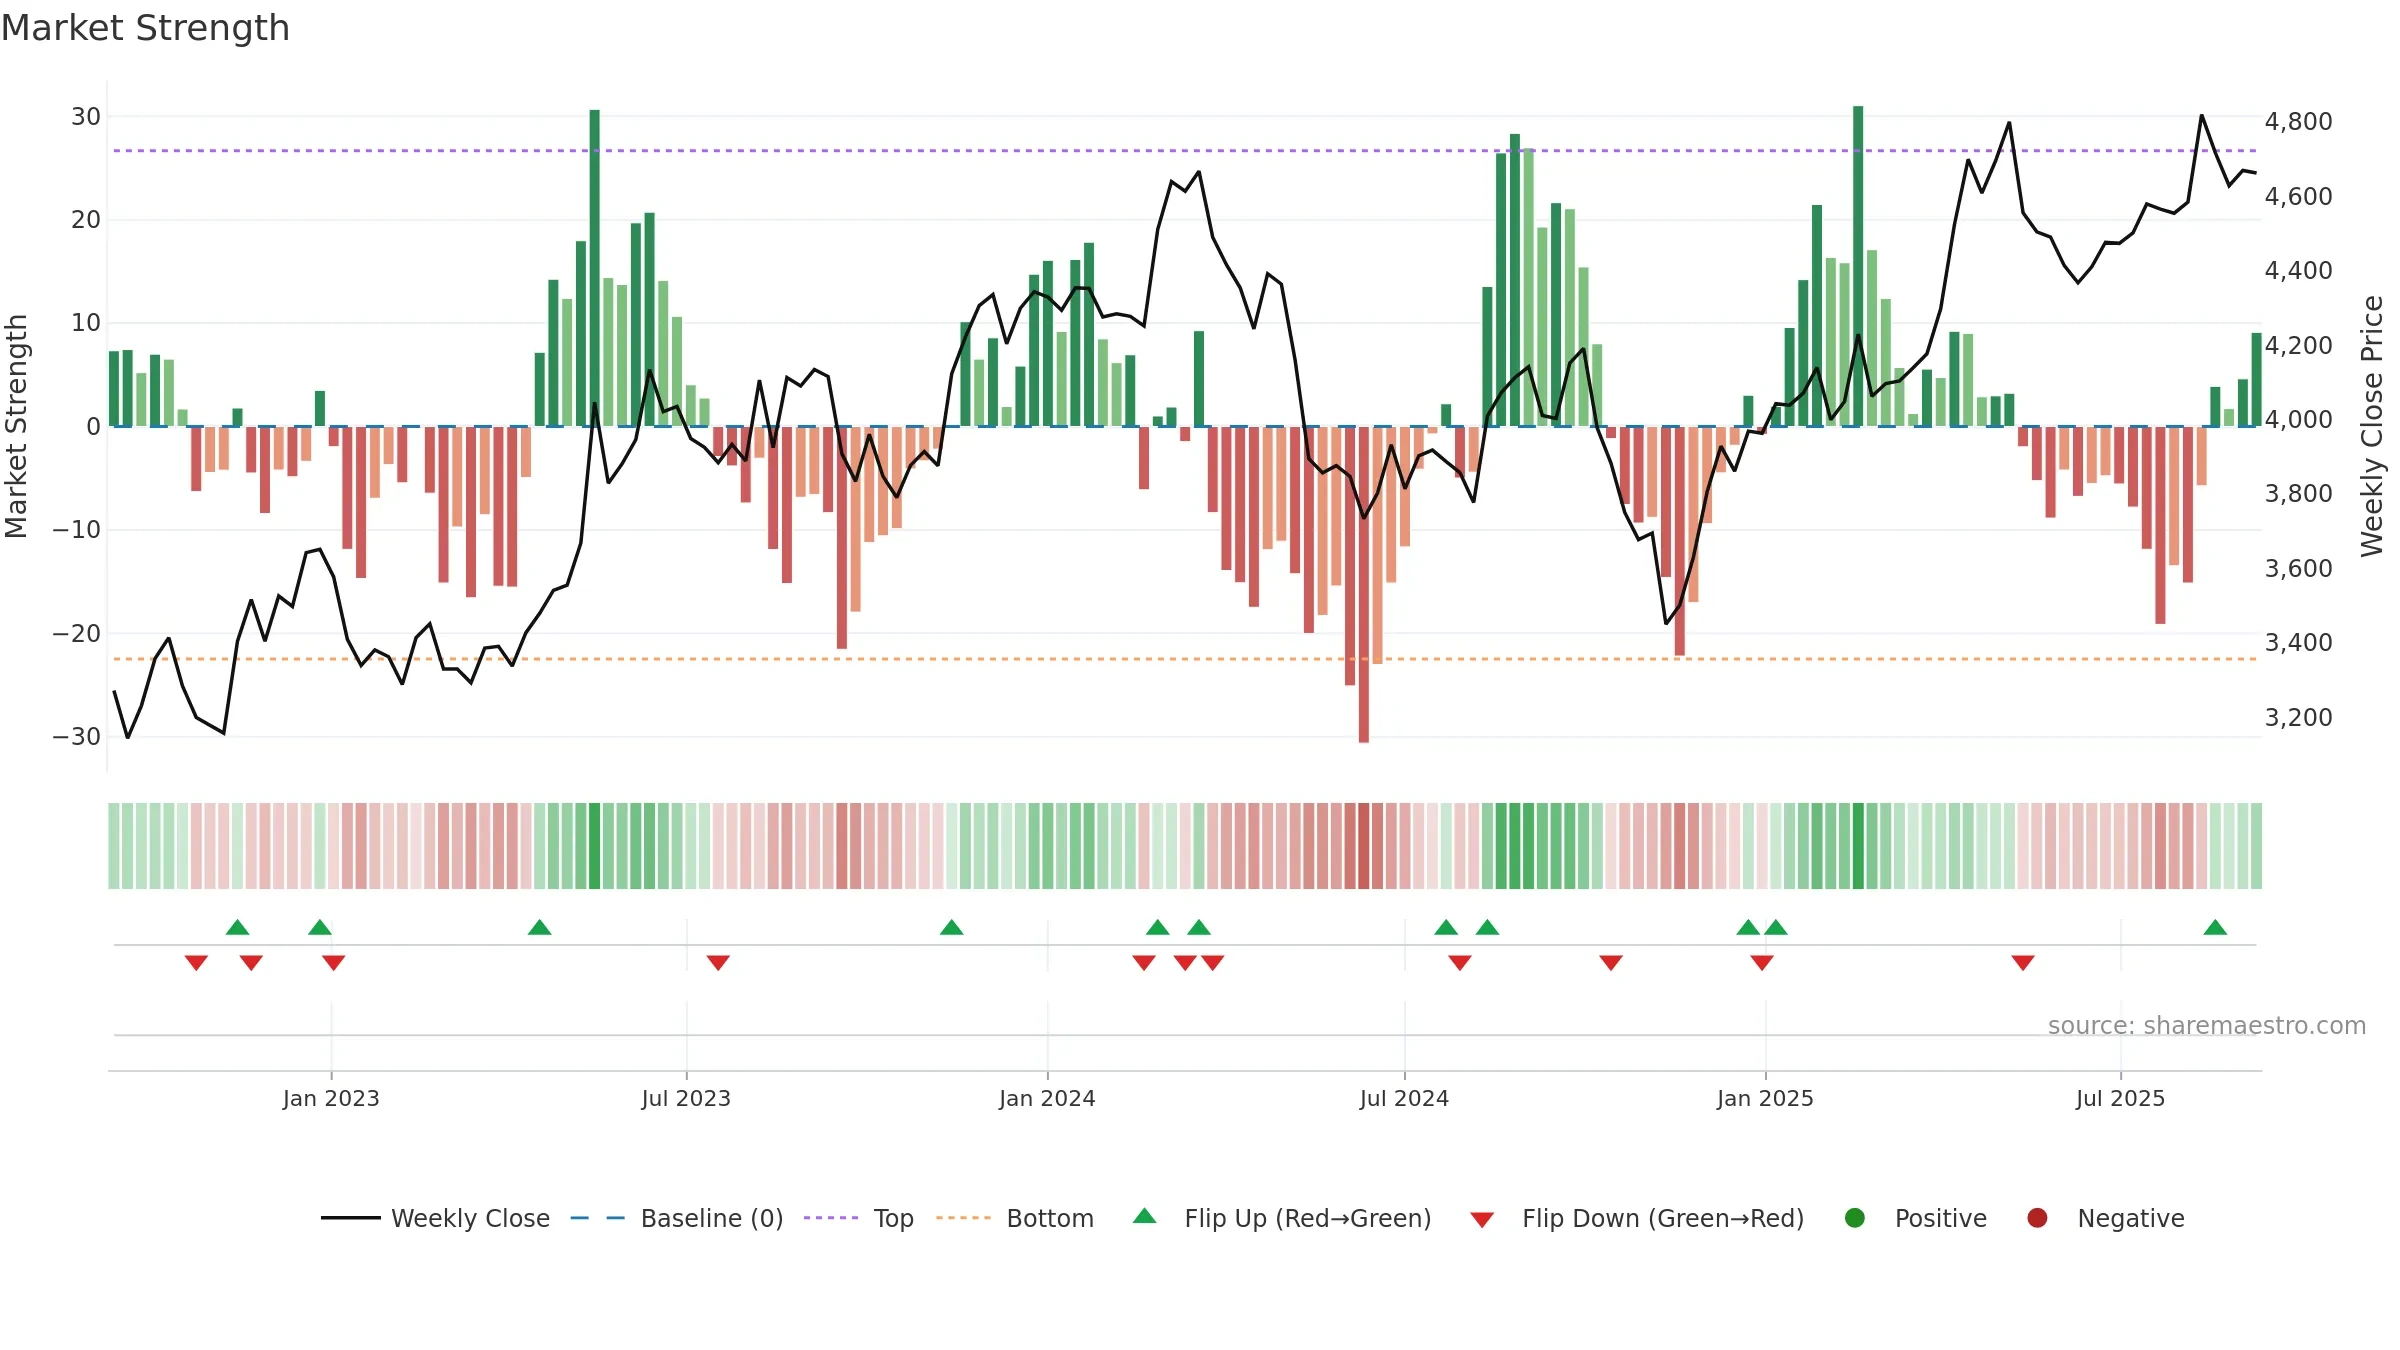Click the '4,000' price axis label
Screen dimensions: 2400x1350
2298,419
